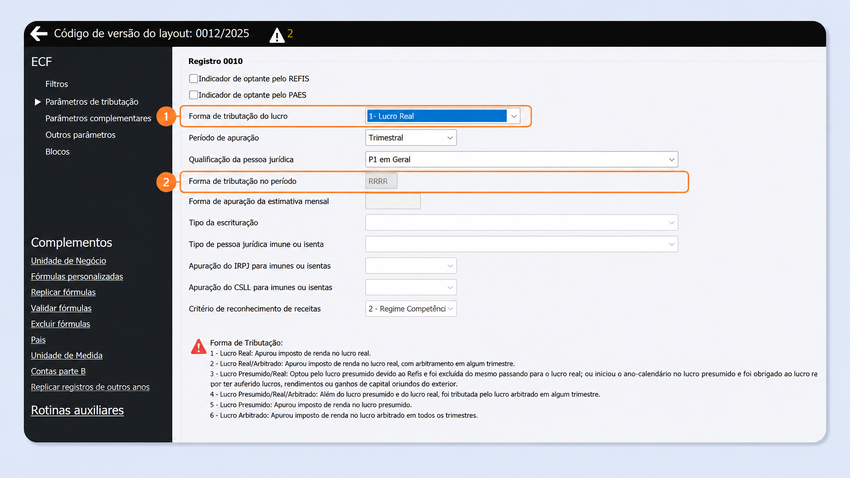850x478 pixels.
Task: Open Qualificação da pessoa jurídica dropdown
Action: (x=521, y=159)
